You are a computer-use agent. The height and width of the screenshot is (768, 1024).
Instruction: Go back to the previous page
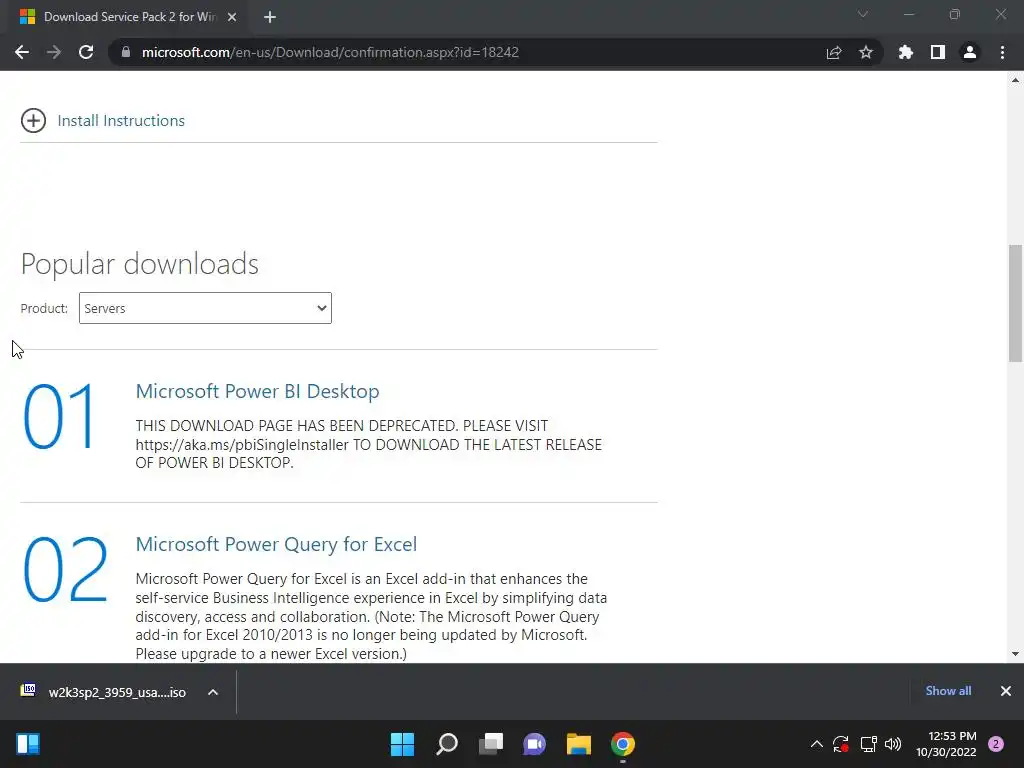(x=22, y=52)
